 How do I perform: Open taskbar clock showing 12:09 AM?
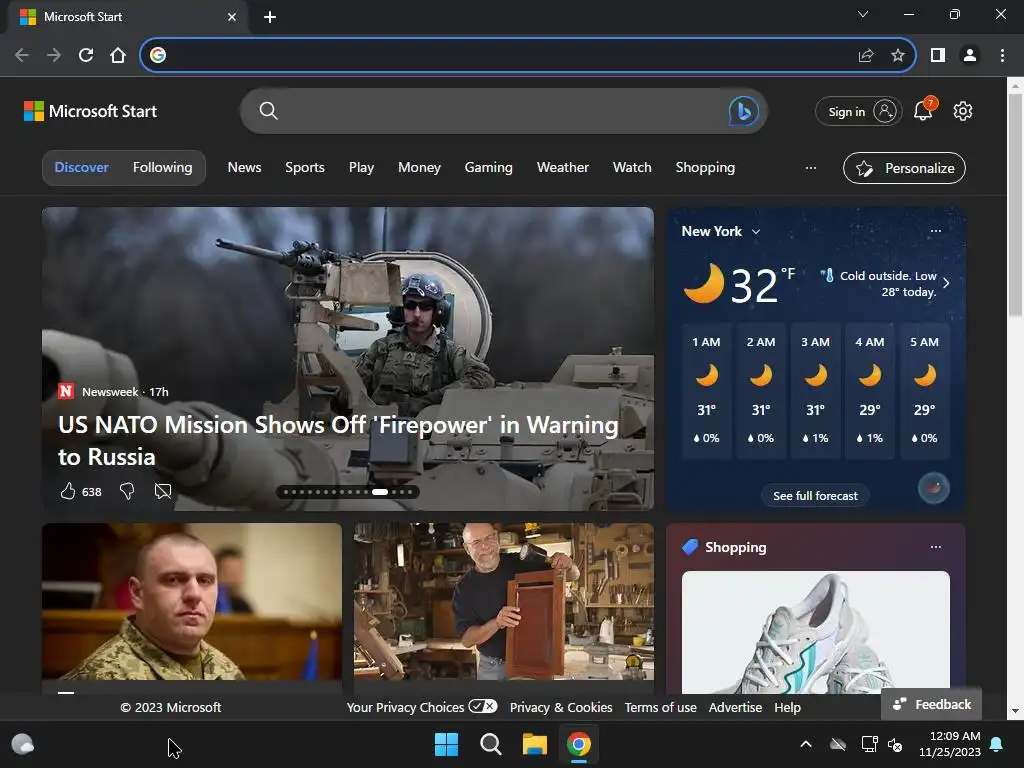(x=950, y=744)
